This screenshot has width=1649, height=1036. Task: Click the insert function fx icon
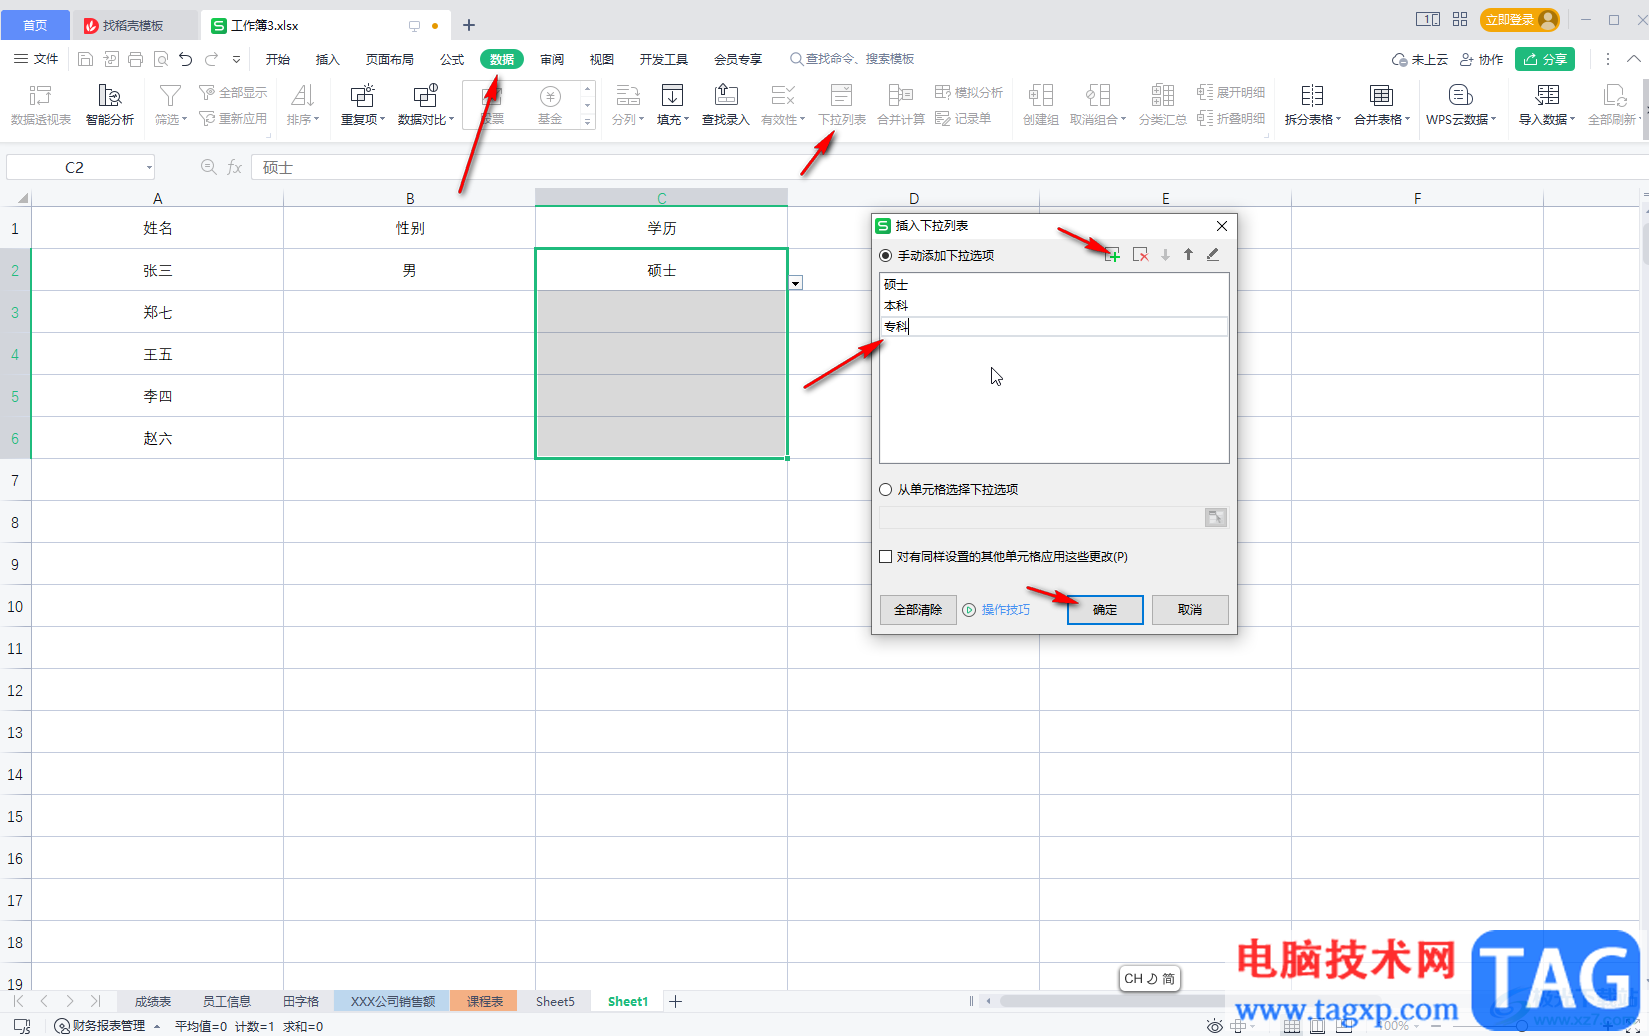point(234,167)
